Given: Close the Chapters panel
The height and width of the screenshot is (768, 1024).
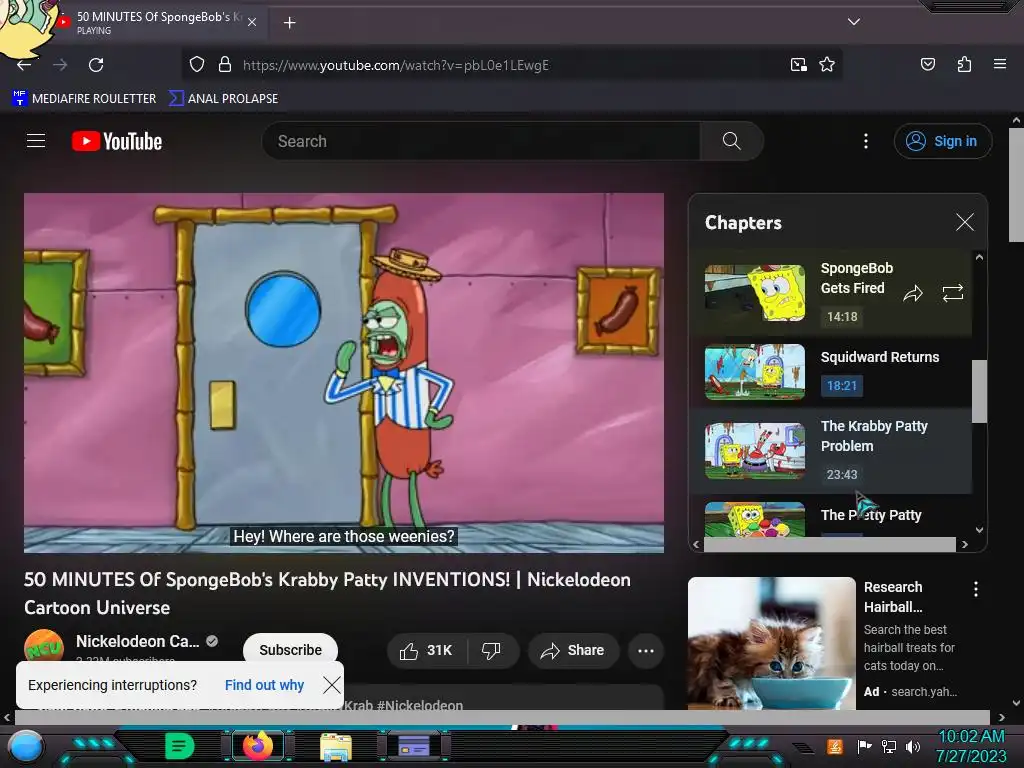Looking at the screenshot, I should [965, 222].
